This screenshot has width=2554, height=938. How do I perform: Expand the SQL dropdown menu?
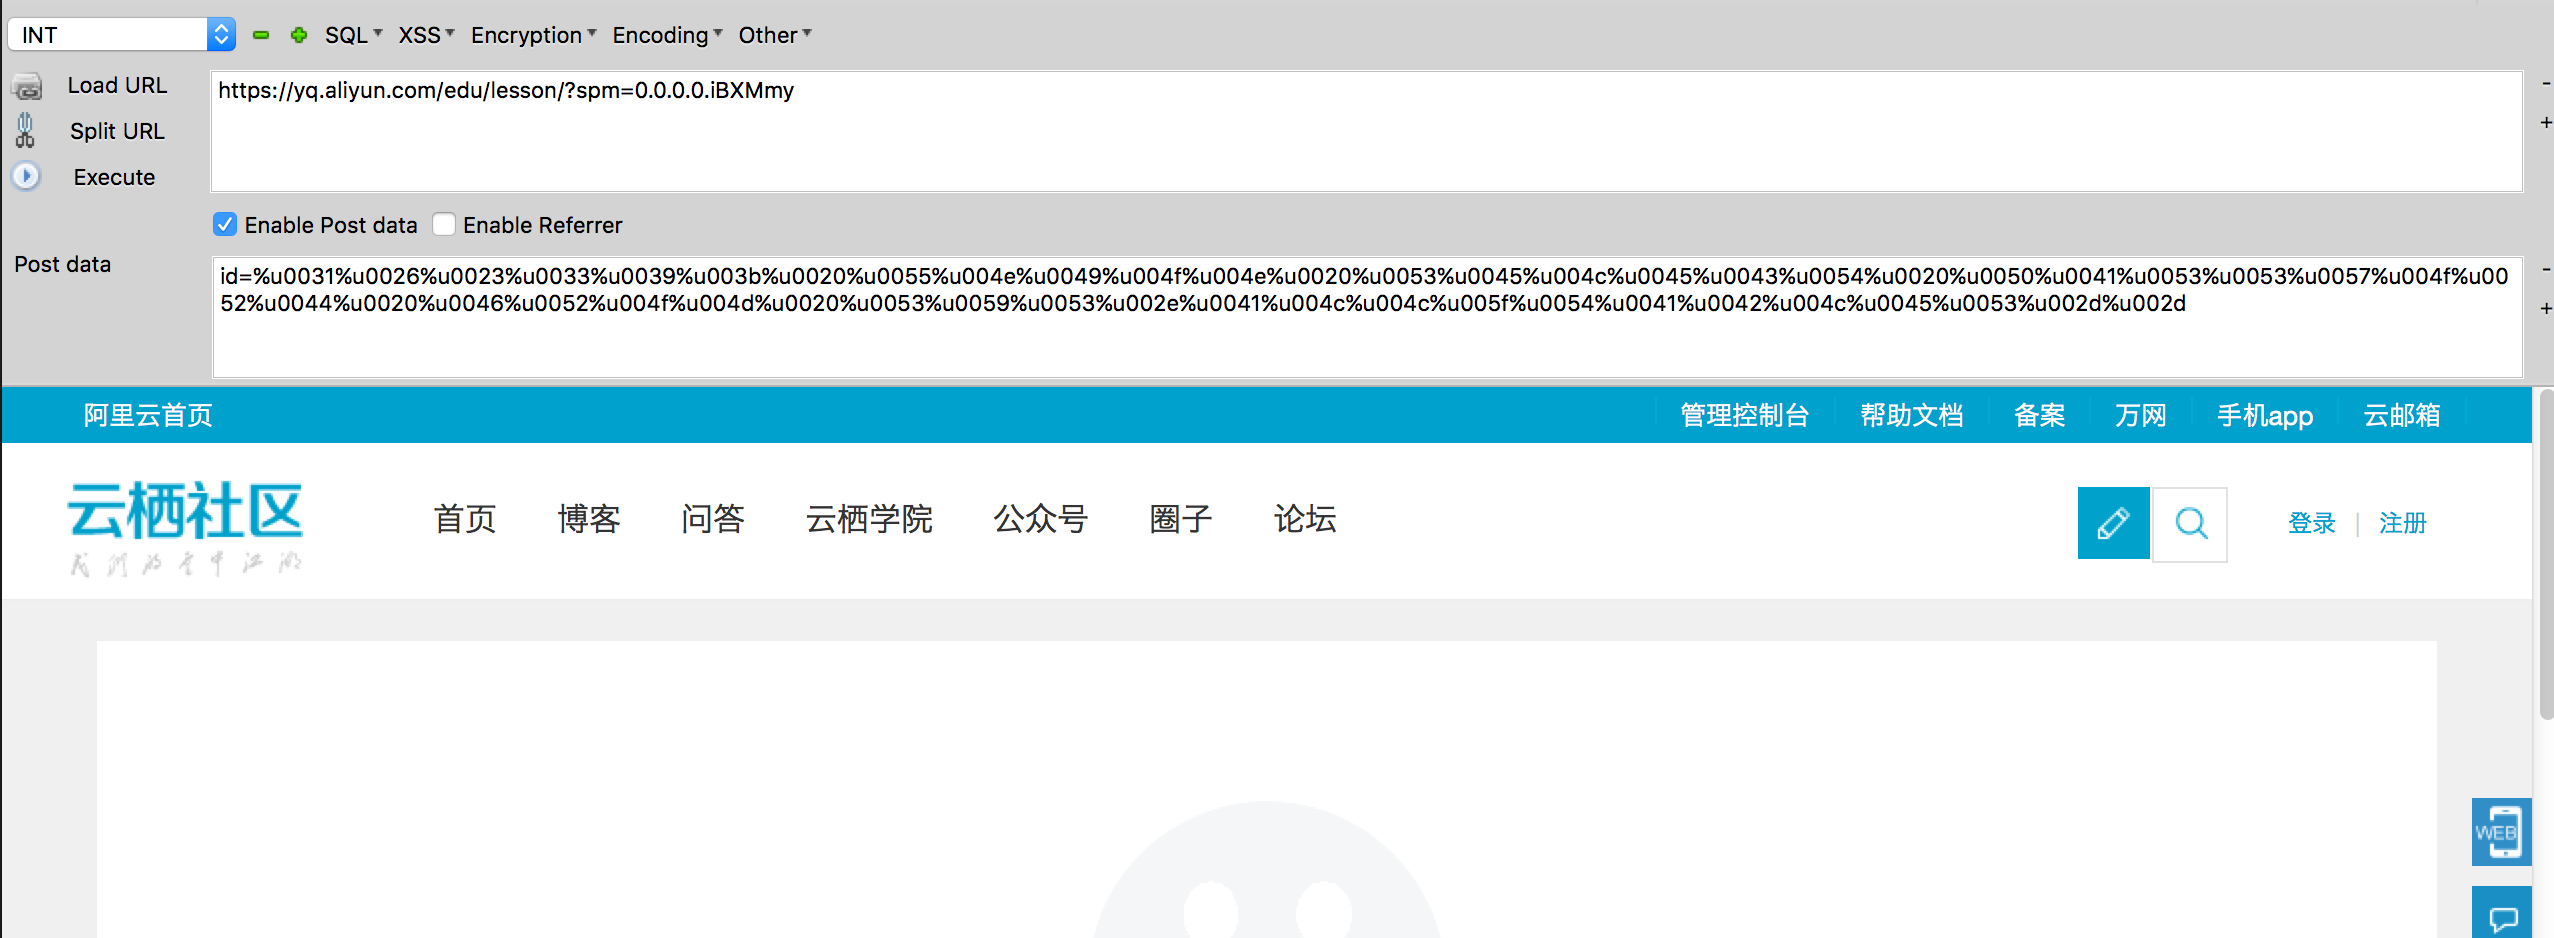[353, 35]
